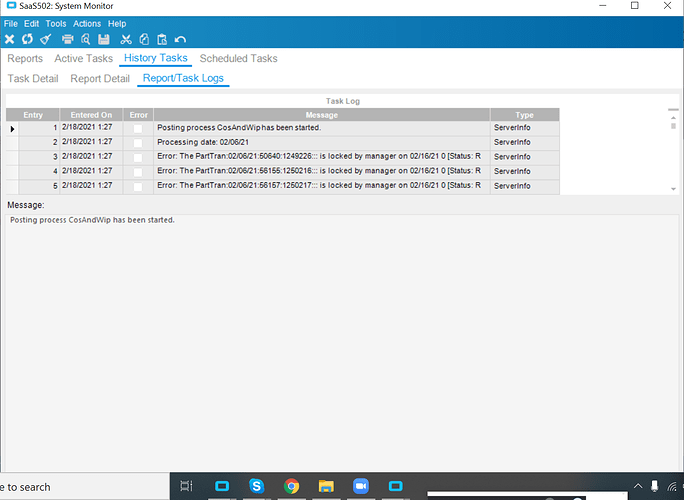Screen dimensions: 684x500
Task: Select 'Processing date: 02/06/21' message cell
Action: coord(321,142)
